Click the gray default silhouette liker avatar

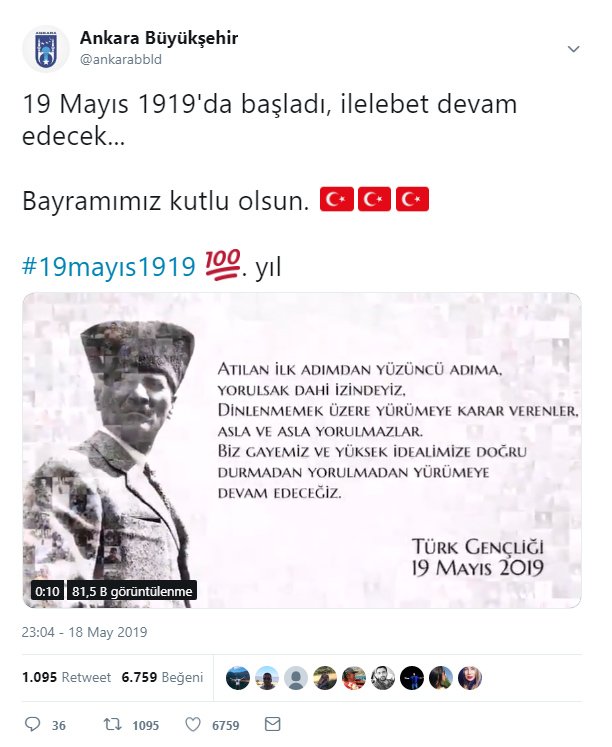click(x=296, y=678)
